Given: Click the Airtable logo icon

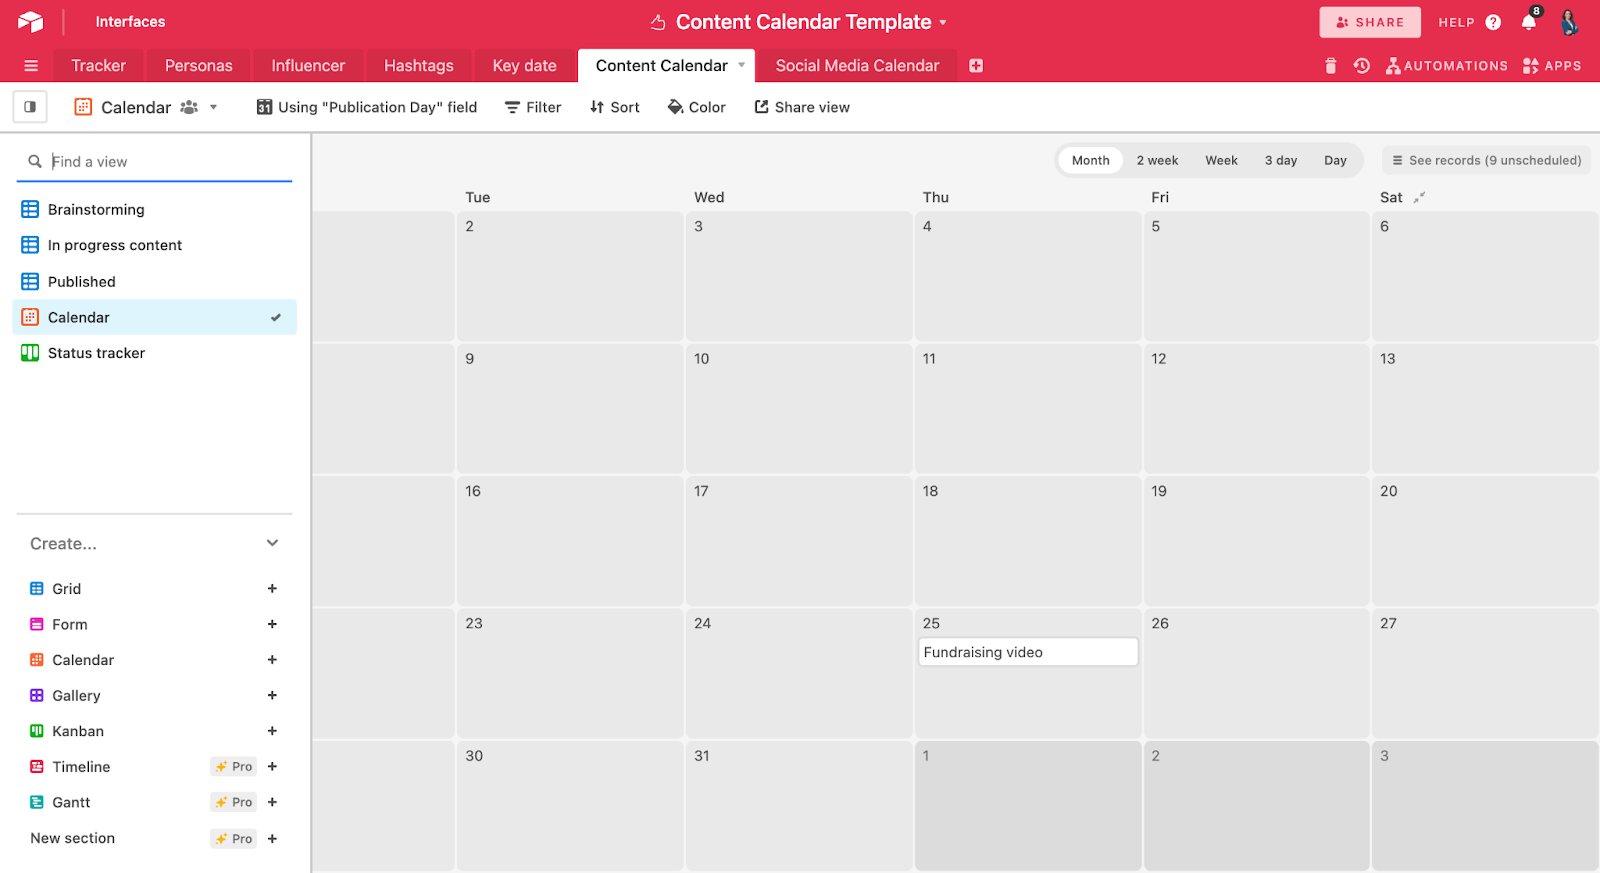Looking at the screenshot, I should click(x=30, y=22).
